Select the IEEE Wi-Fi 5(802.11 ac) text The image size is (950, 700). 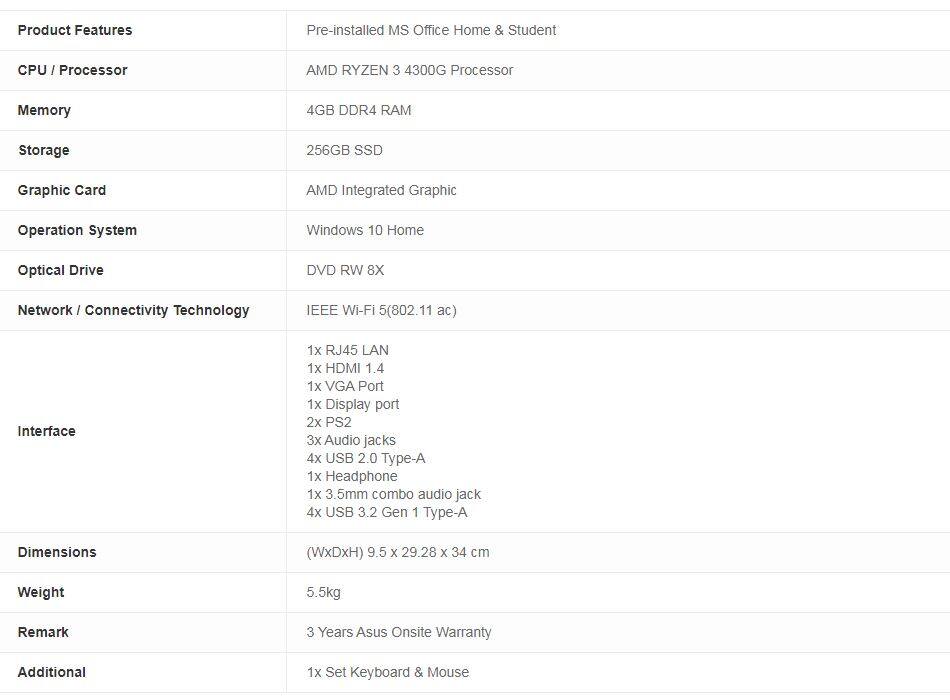381,310
